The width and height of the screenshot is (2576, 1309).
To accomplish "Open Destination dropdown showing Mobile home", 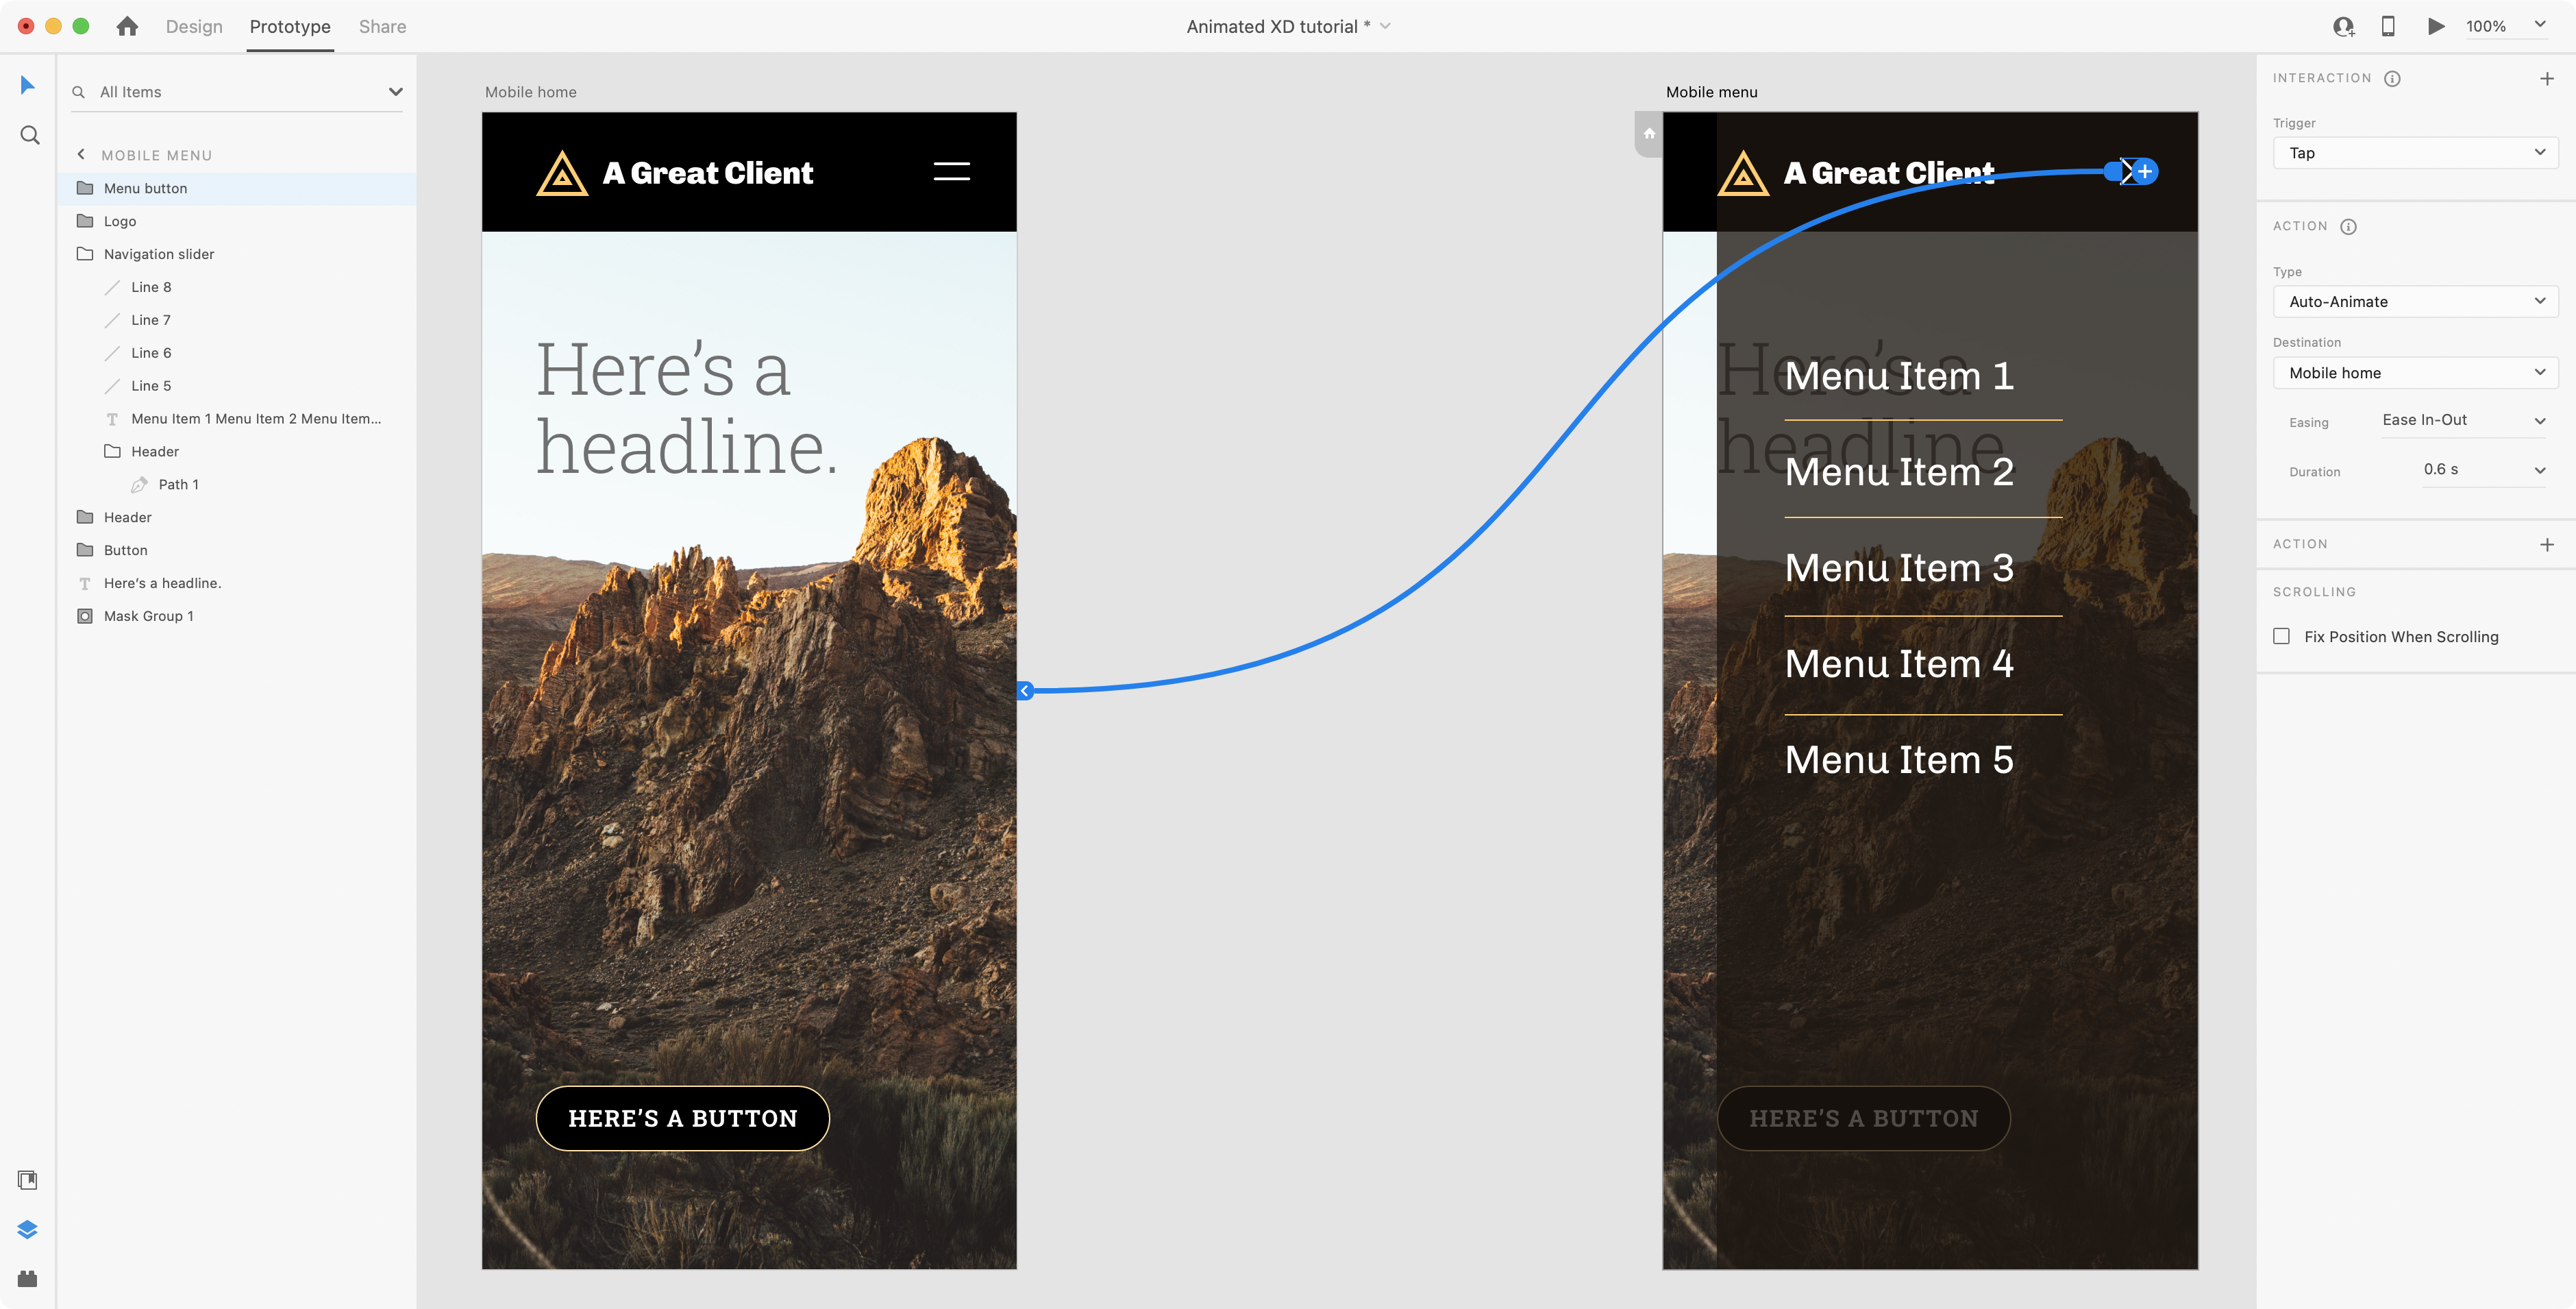I will pos(2415,373).
